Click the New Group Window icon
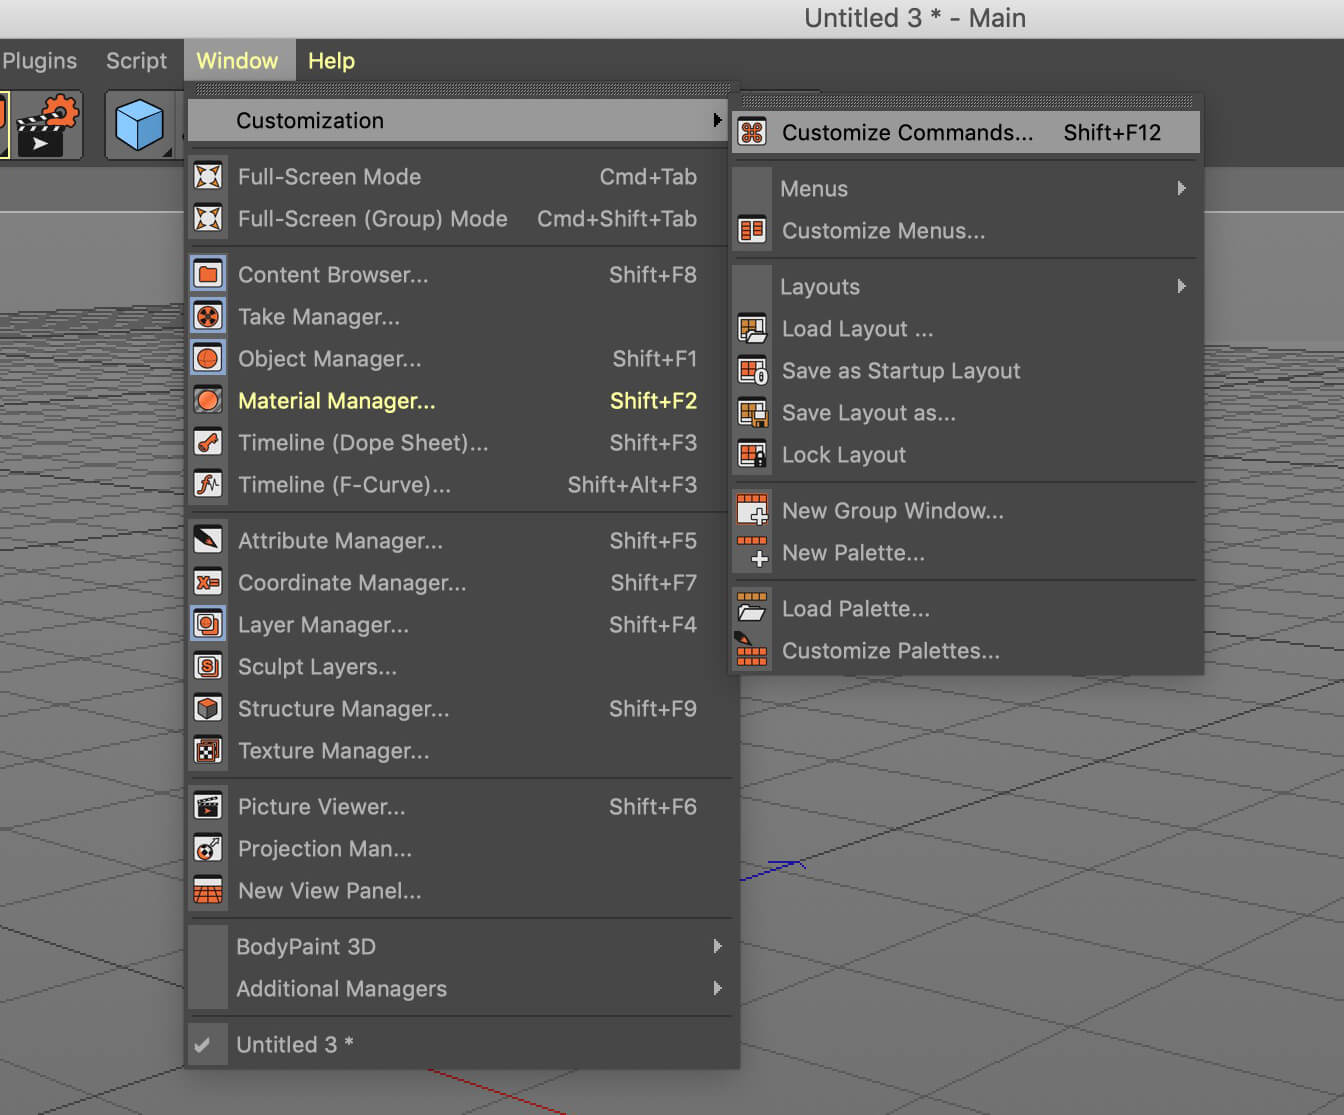This screenshot has width=1344, height=1115. tap(752, 510)
